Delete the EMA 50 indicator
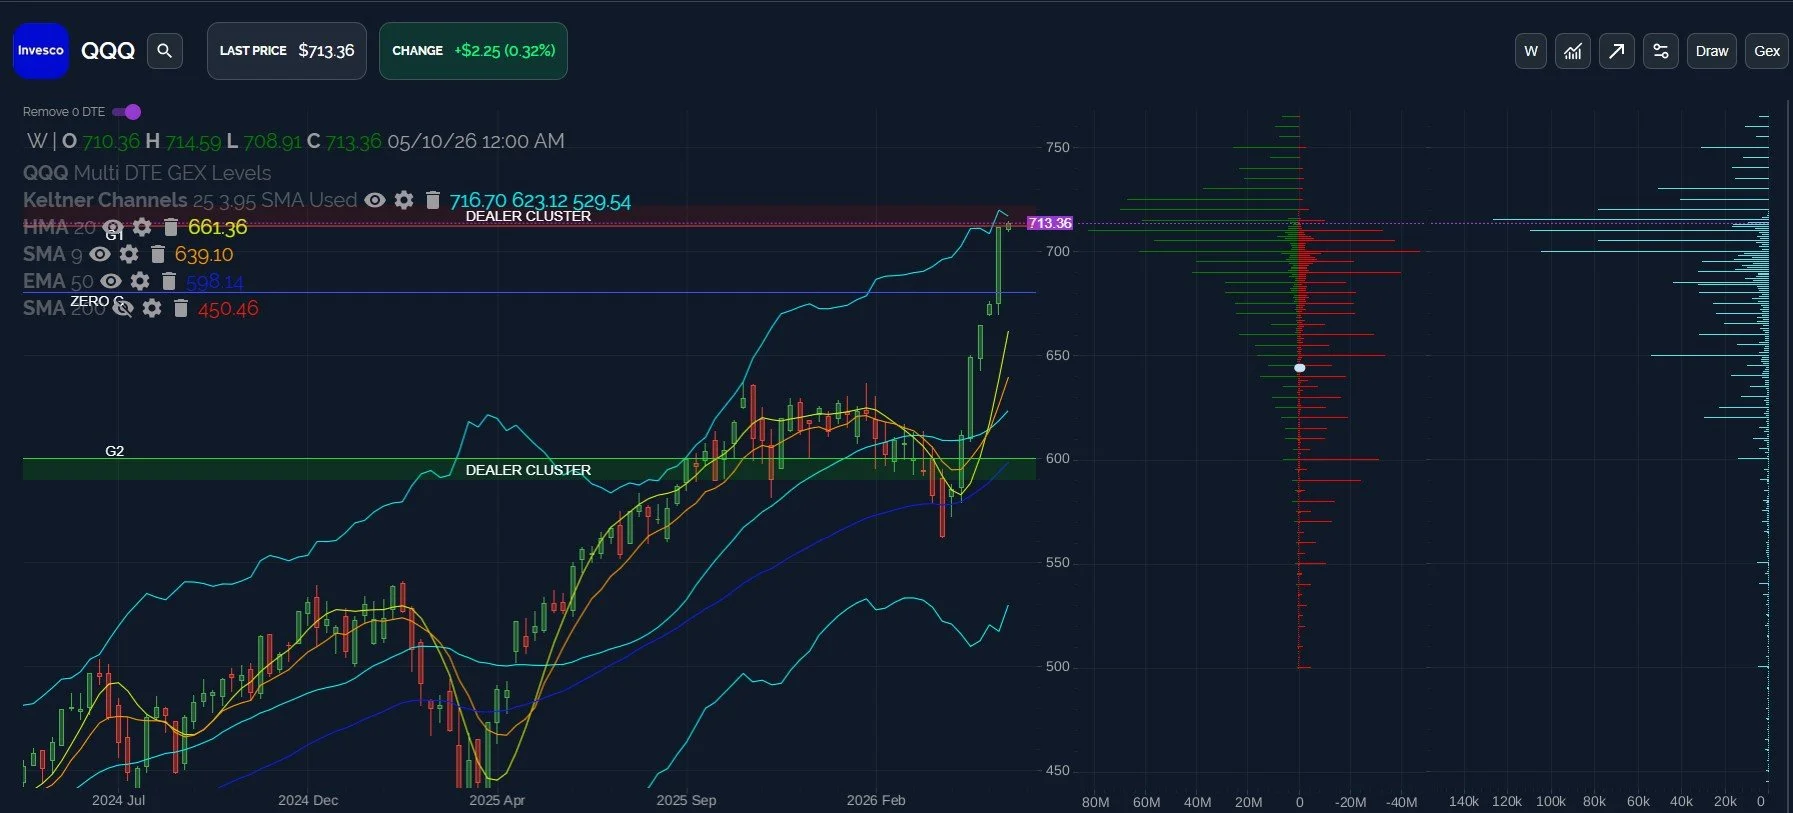The width and height of the screenshot is (1793, 813). pyautogui.click(x=169, y=281)
